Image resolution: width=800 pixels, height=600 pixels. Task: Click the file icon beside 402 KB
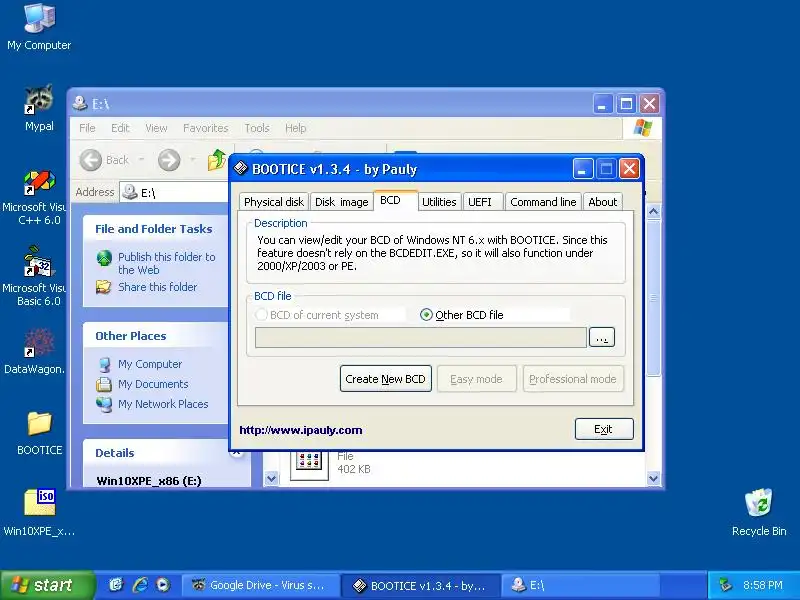coord(309,463)
